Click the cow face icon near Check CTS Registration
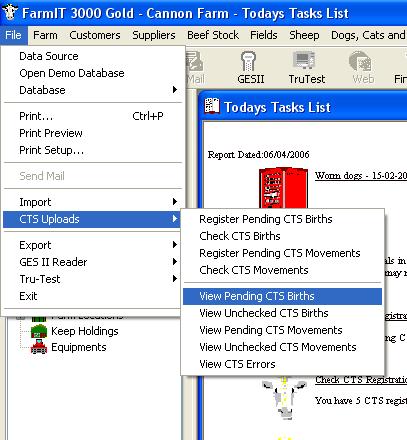The height and width of the screenshot is (440, 407). (x=284, y=397)
